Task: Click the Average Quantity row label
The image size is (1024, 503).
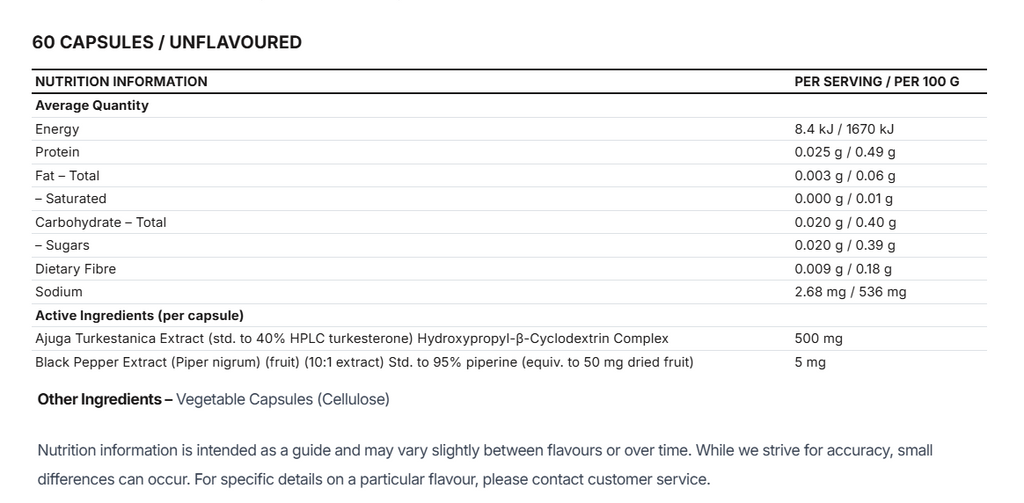Action: [92, 105]
